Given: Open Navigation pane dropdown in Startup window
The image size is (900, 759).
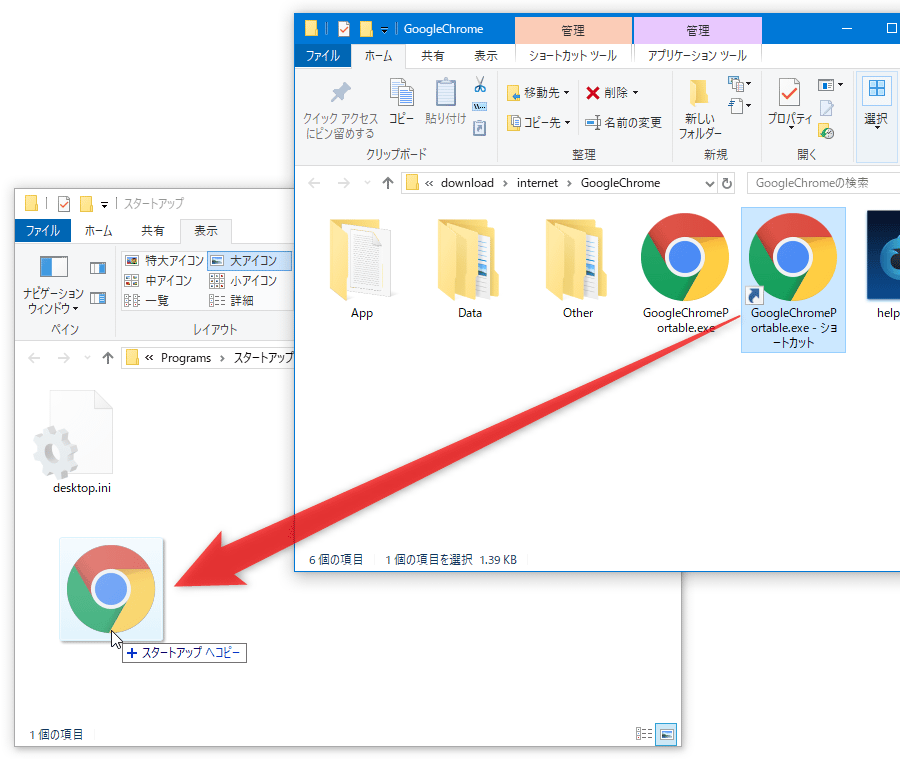Looking at the screenshot, I should click(53, 285).
